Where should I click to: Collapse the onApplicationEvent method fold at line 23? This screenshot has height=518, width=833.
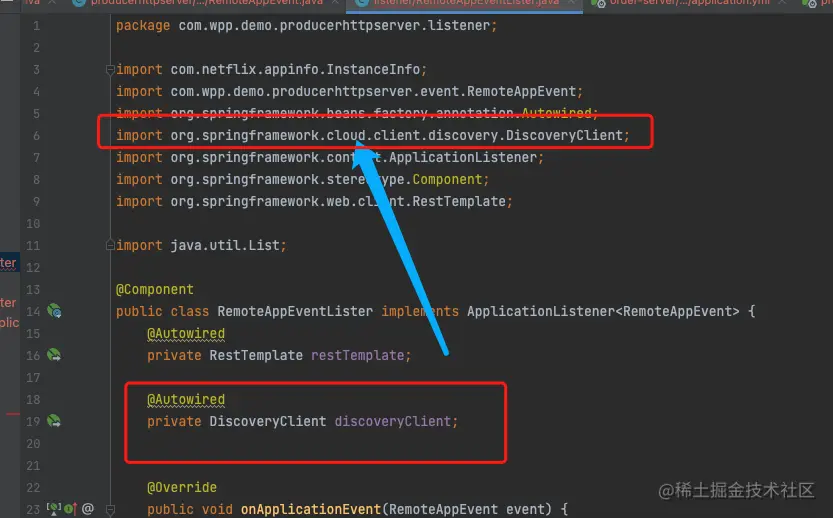point(110,509)
